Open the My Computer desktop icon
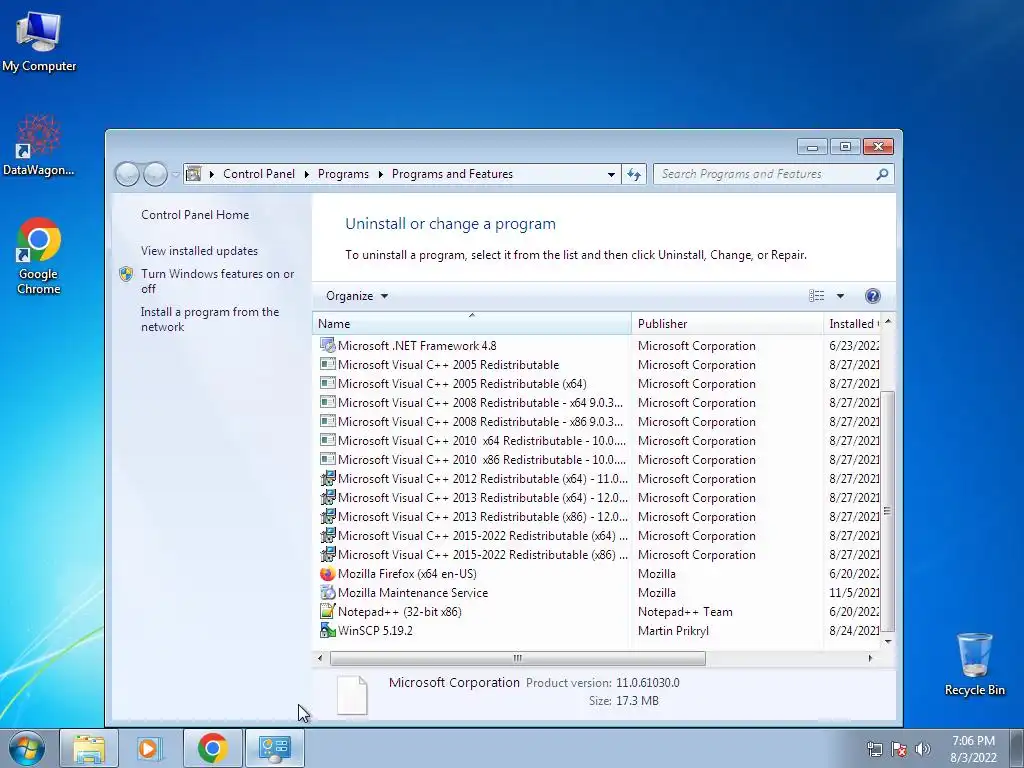 click(39, 40)
